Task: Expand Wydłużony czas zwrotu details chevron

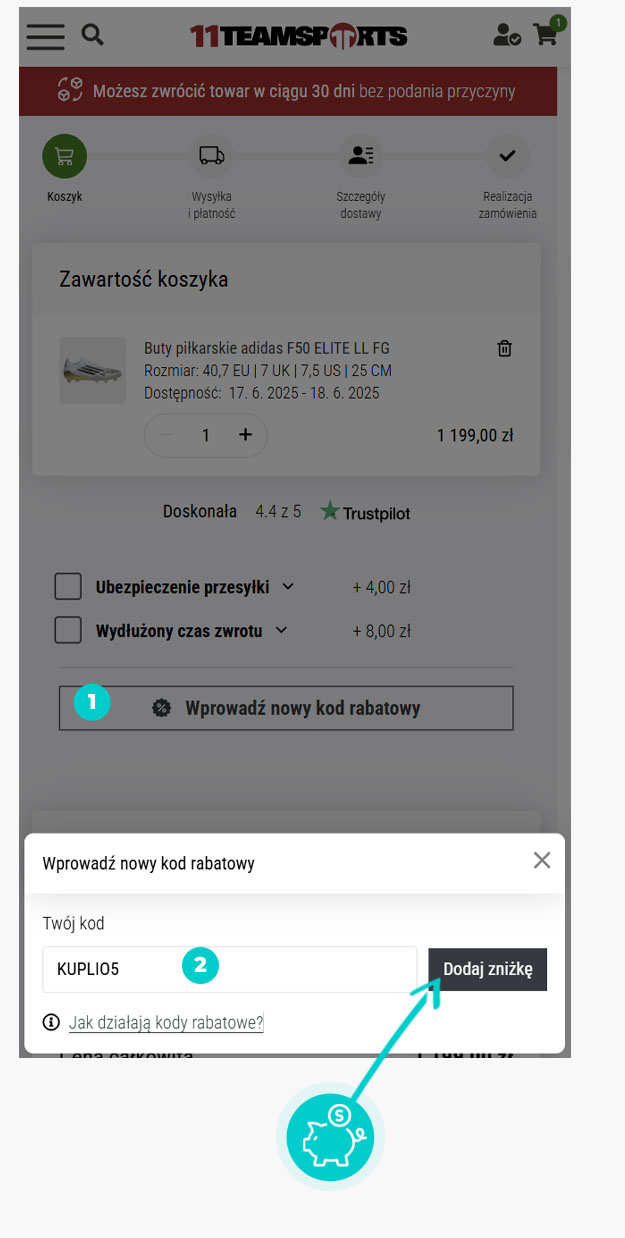Action: pos(281,630)
